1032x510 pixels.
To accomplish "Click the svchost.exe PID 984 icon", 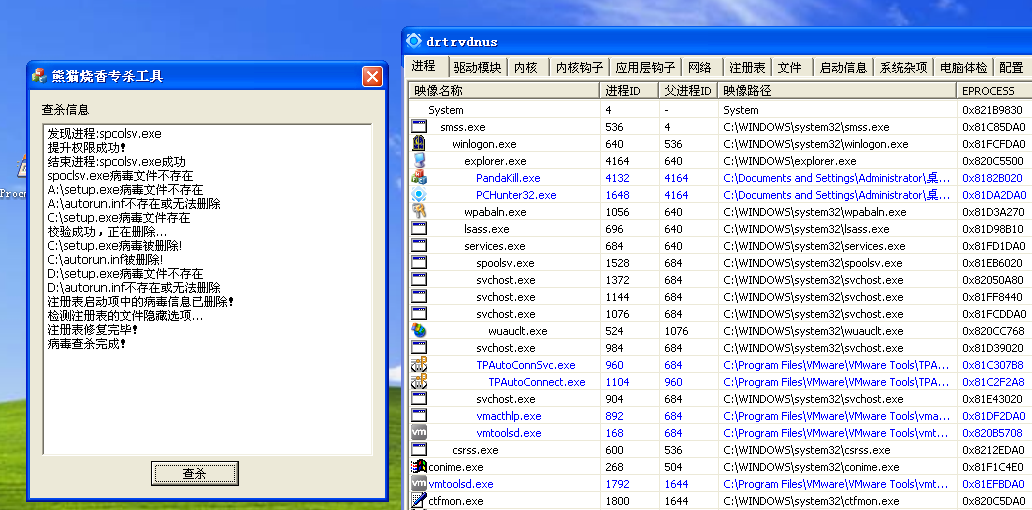I will [419, 348].
